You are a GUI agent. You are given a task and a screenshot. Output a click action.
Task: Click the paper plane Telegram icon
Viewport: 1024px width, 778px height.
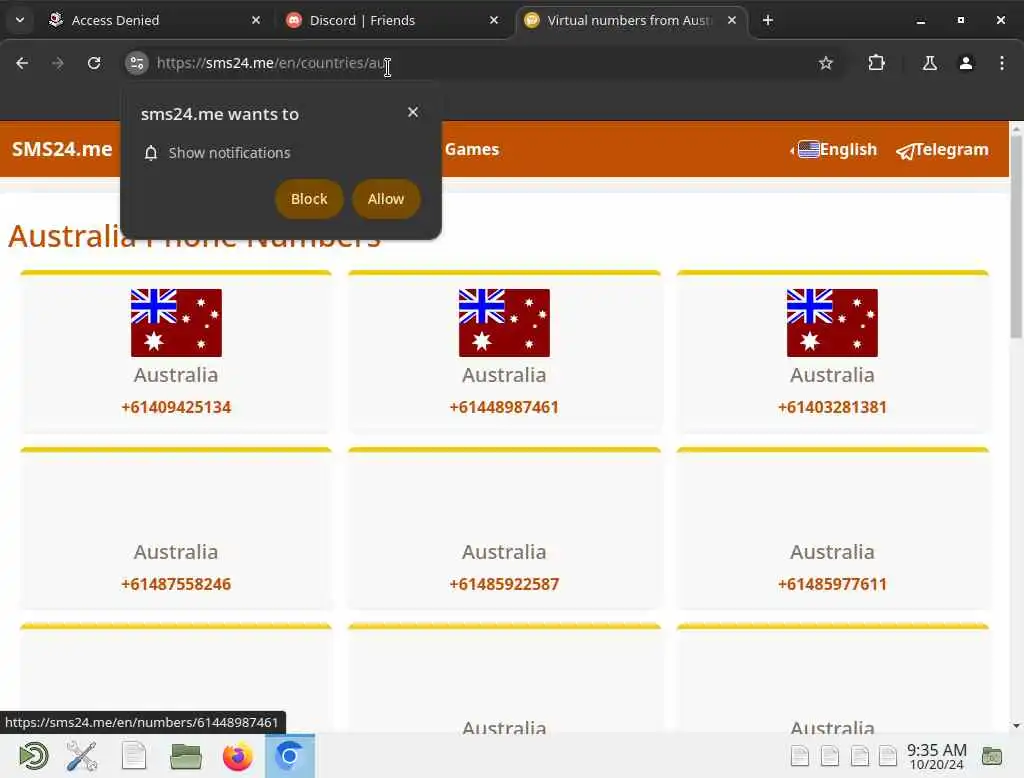(905, 152)
